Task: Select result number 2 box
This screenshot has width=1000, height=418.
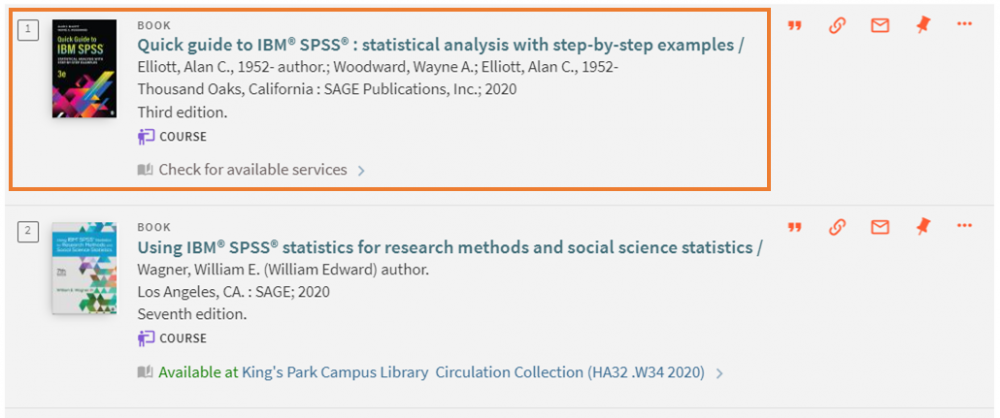Action: [x=28, y=231]
